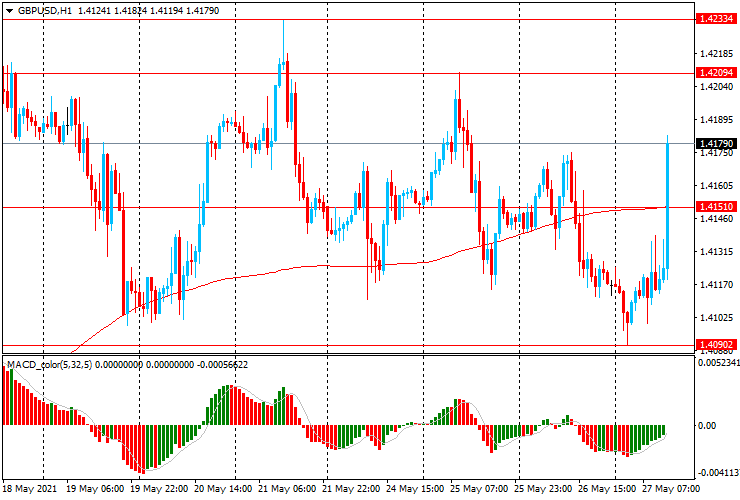Click the 24 May 15:00 time axis label
Viewport: 740px width, 500px height.
pyautogui.click(x=415, y=488)
